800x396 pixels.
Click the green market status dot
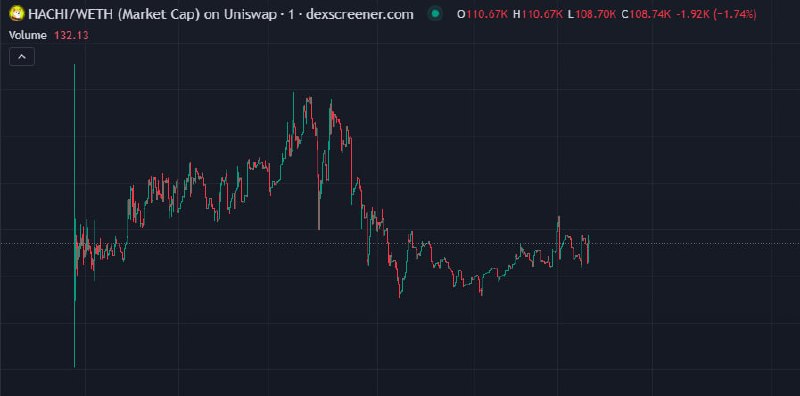(435, 14)
